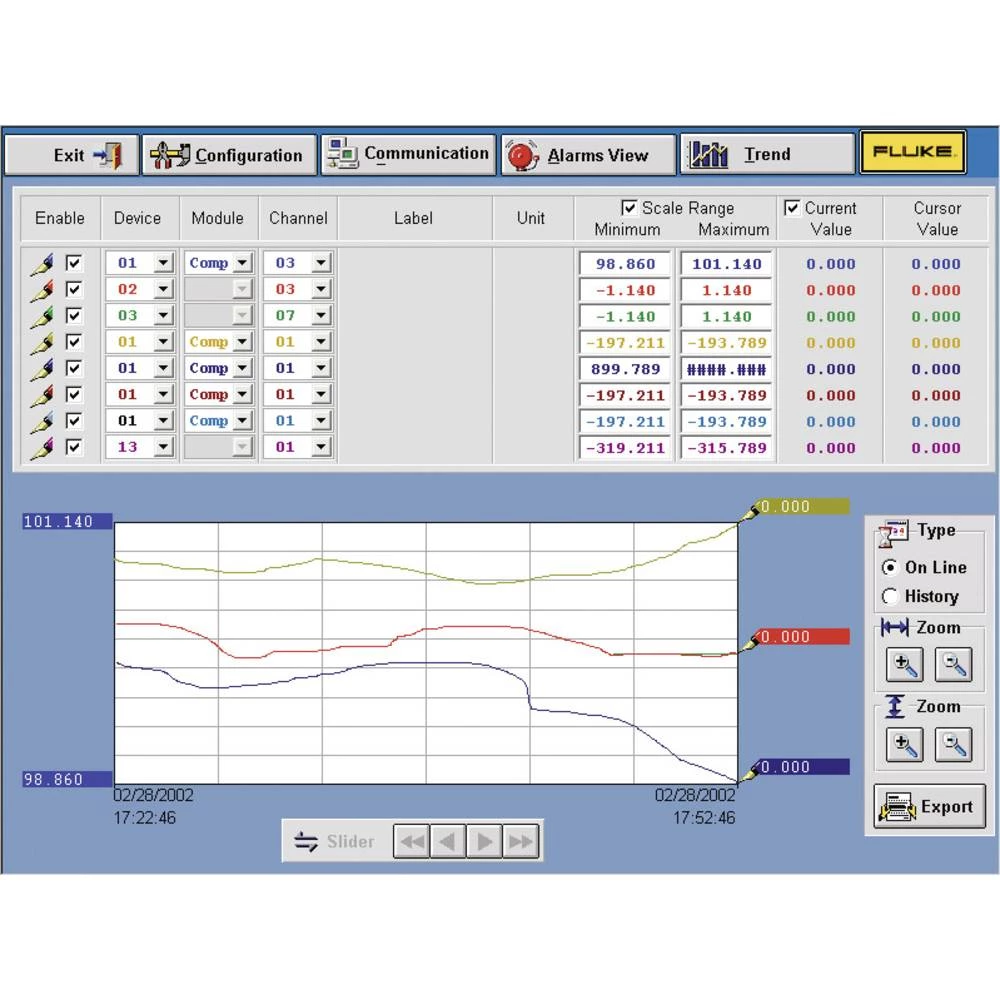Image resolution: width=1000 pixels, height=1000 pixels.
Task: Exit the application
Action: point(70,153)
